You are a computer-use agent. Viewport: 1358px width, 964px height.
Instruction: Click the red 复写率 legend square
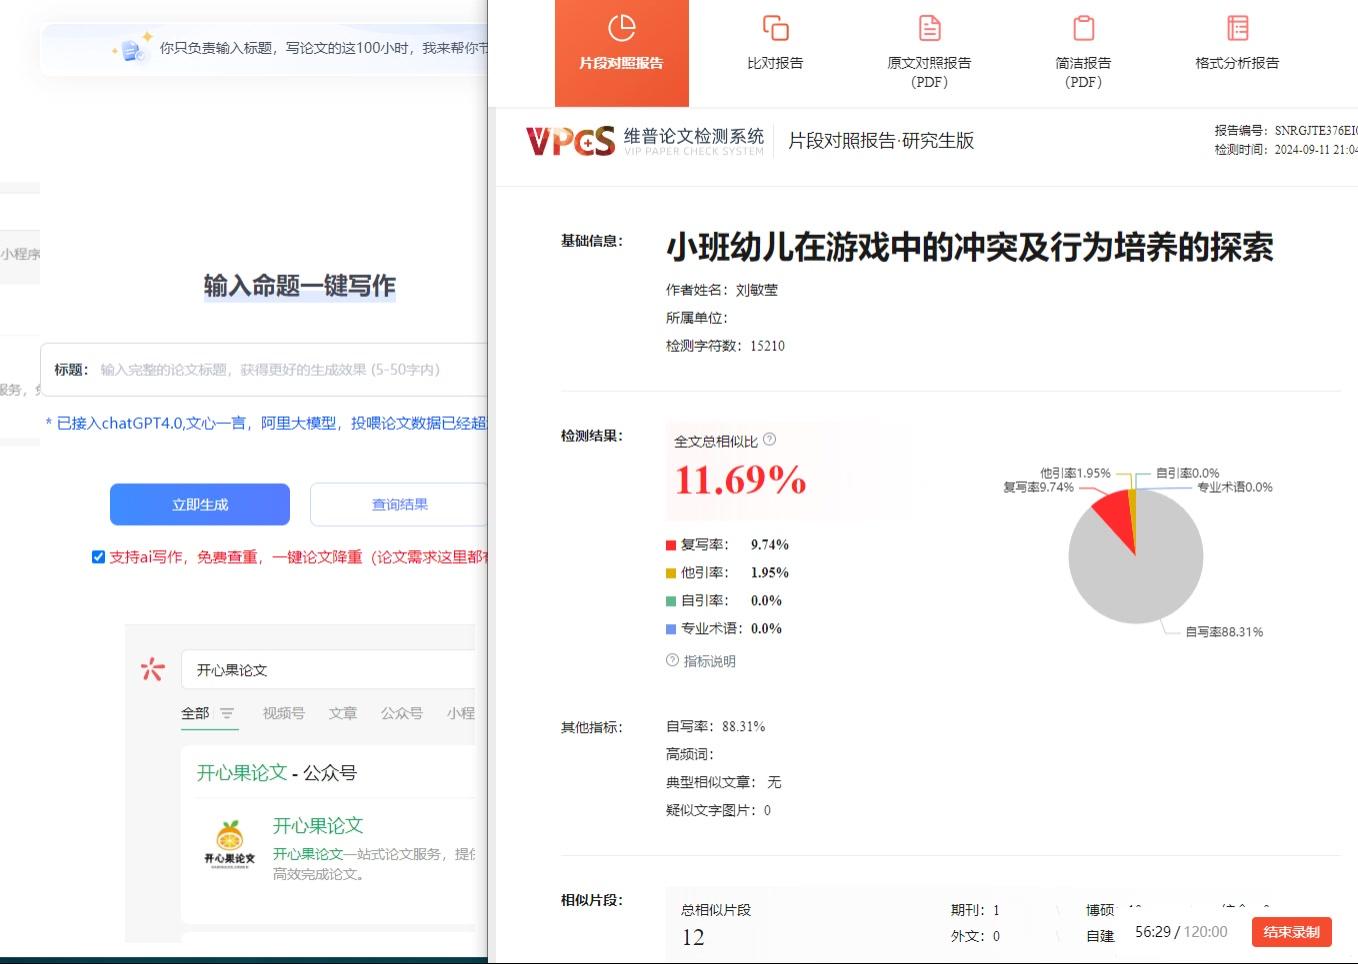pyautogui.click(x=671, y=545)
